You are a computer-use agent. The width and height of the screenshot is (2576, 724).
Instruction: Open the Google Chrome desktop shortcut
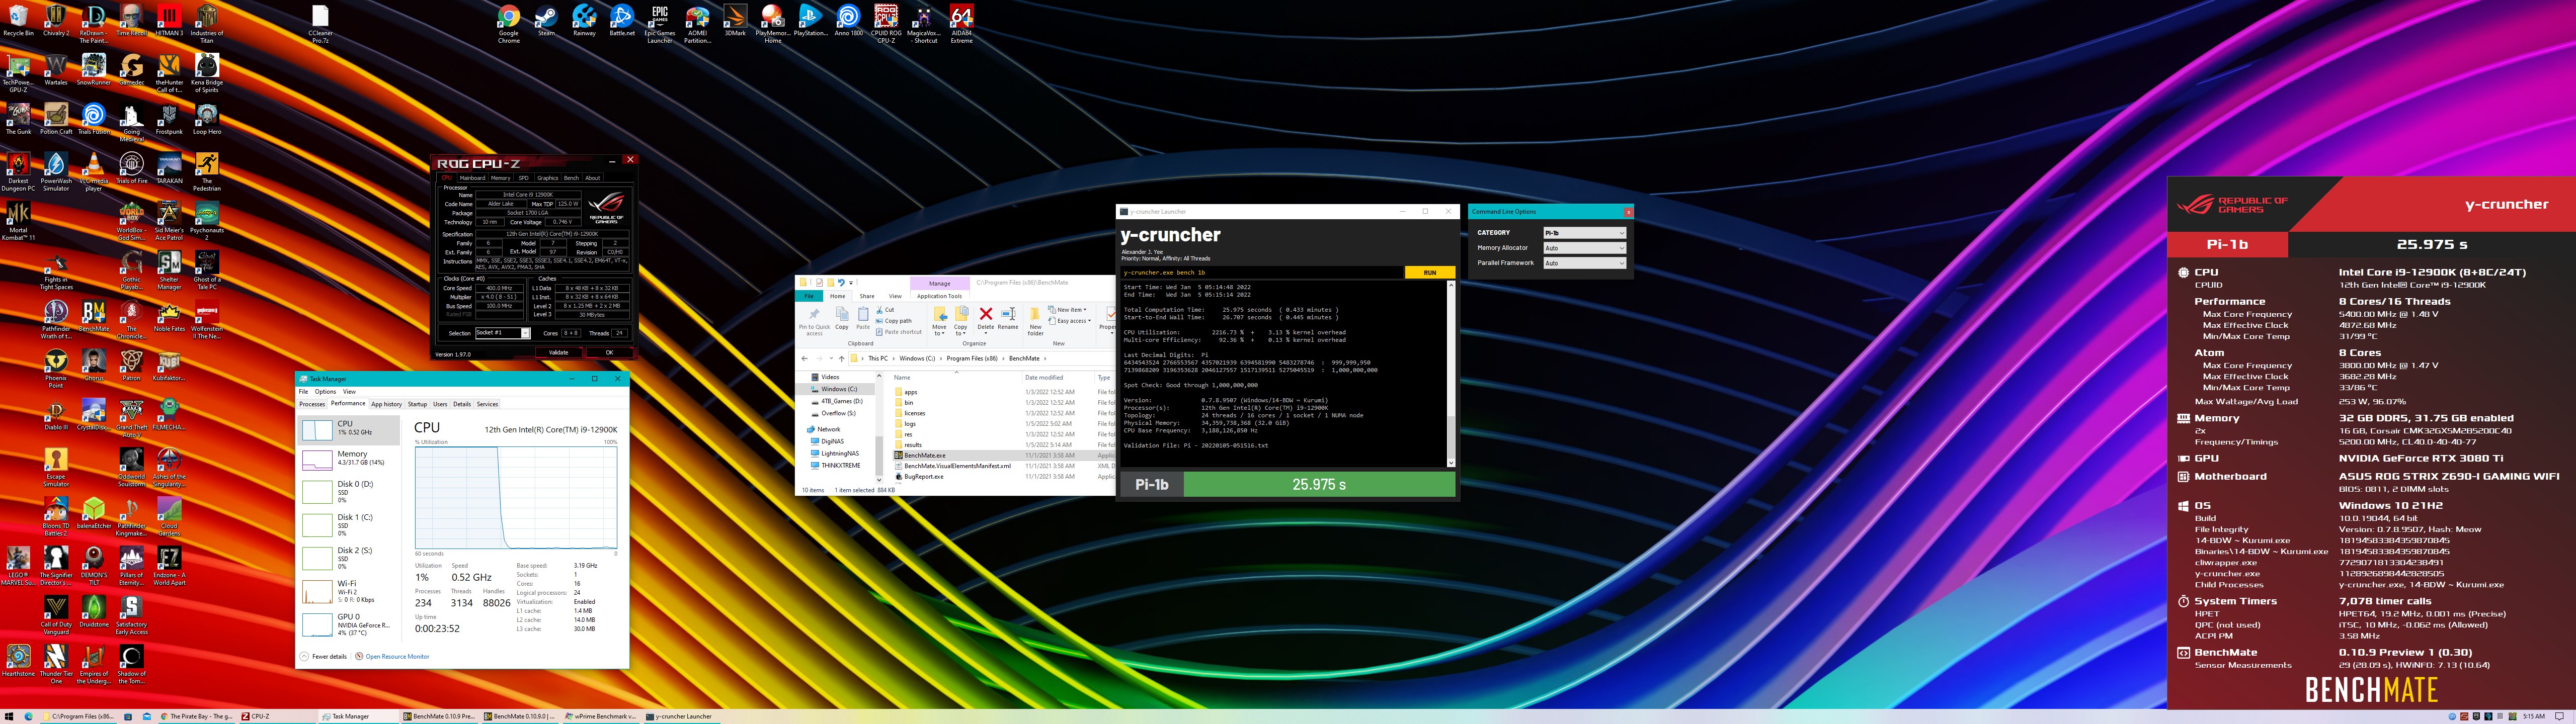[508, 24]
